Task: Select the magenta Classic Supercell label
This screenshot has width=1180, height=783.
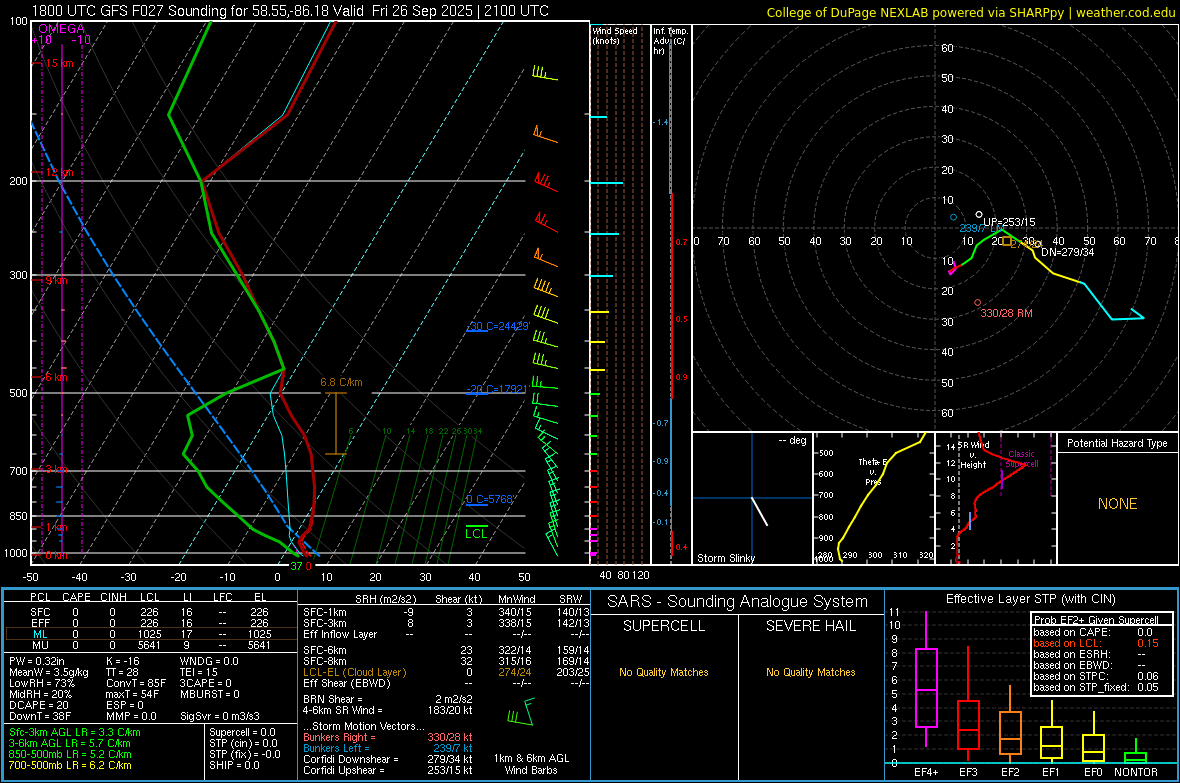Action: pyautogui.click(x=1021, y=459)
